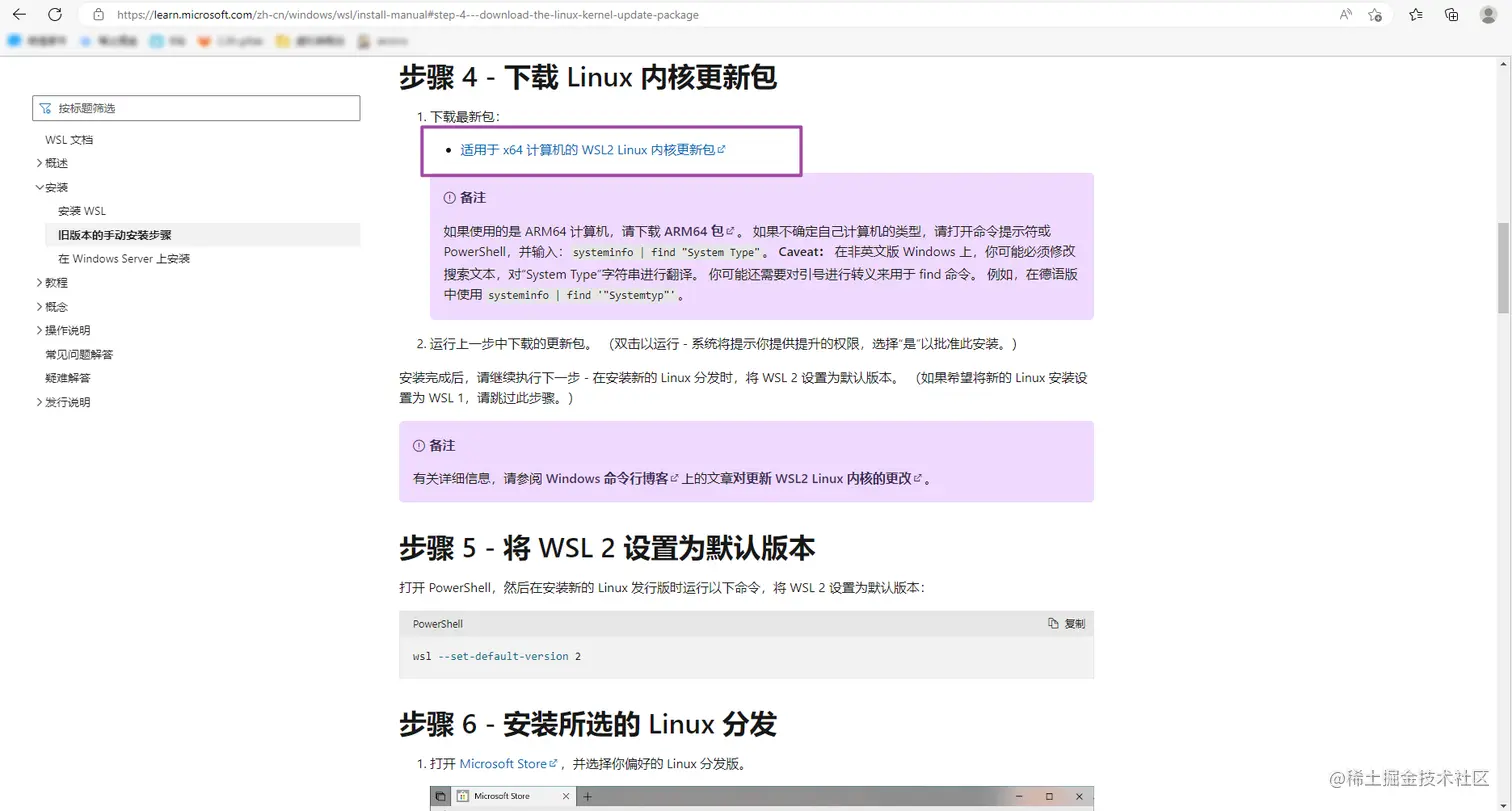The image size is (1512, 811).
Task: Click the info icon in the second 备注 note
Action: (x=419, y=445)
